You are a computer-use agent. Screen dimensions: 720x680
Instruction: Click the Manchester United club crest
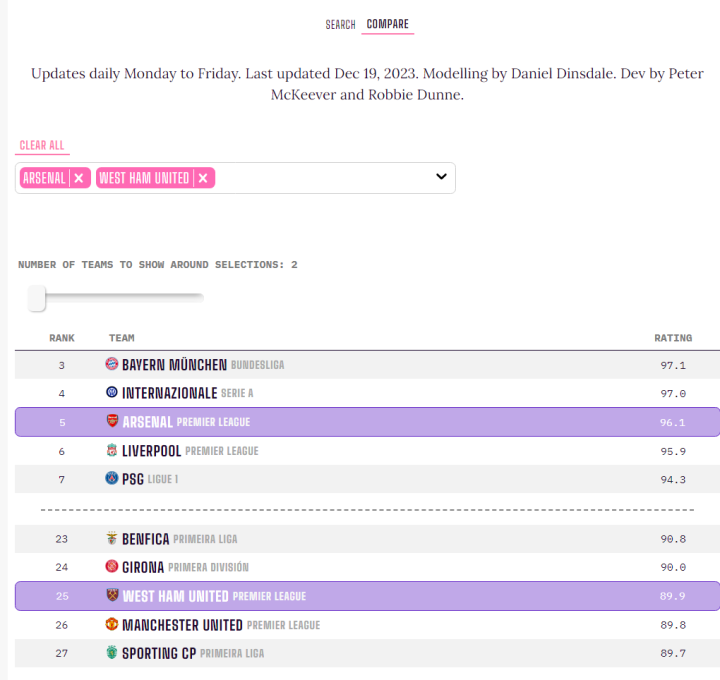112,625
